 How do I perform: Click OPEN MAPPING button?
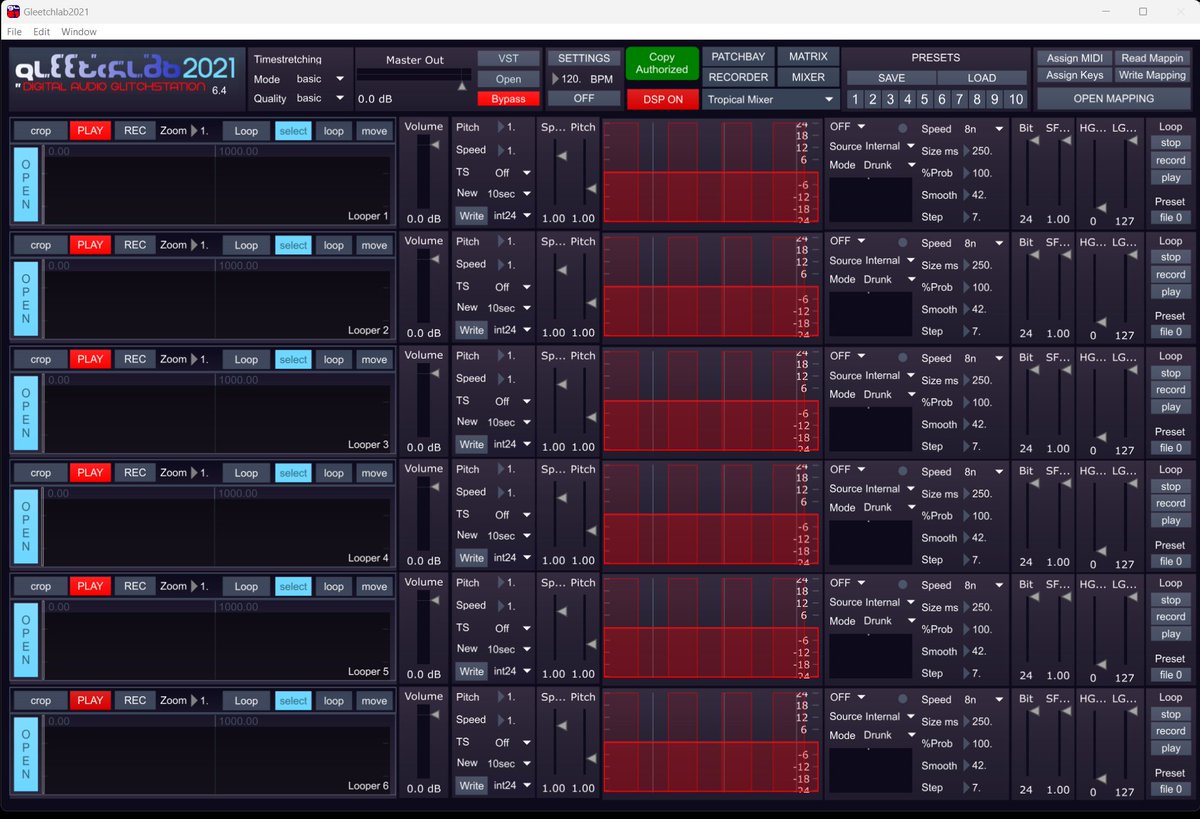[x=1114, y=98]
